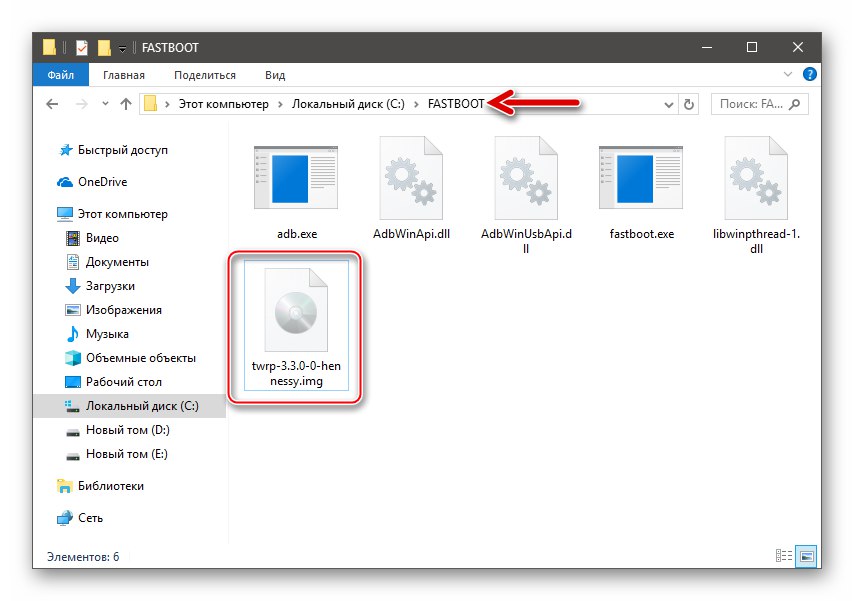Viewport: 854px width, 601px height.
Task: Select the AdbWinUsbApi.dll file icon
Action: pos(526,178)
